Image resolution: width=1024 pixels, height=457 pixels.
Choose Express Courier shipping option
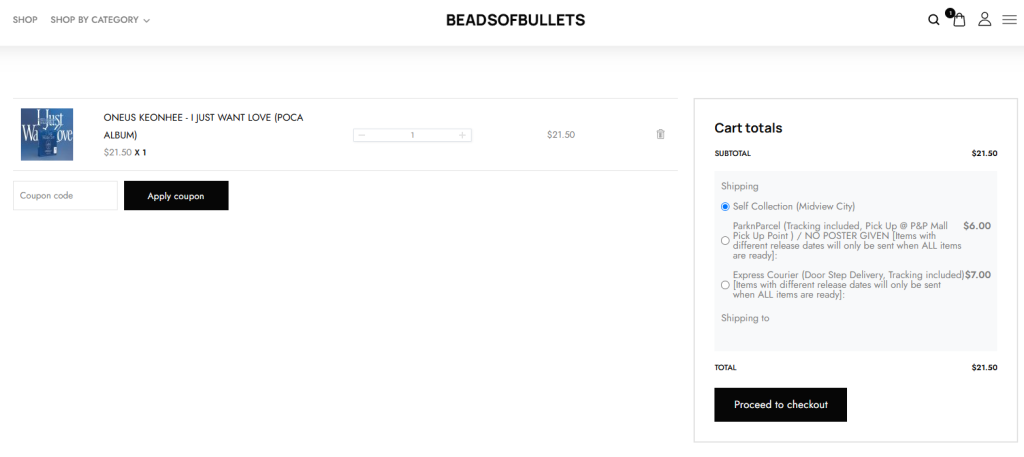click(x=725, y=285)
